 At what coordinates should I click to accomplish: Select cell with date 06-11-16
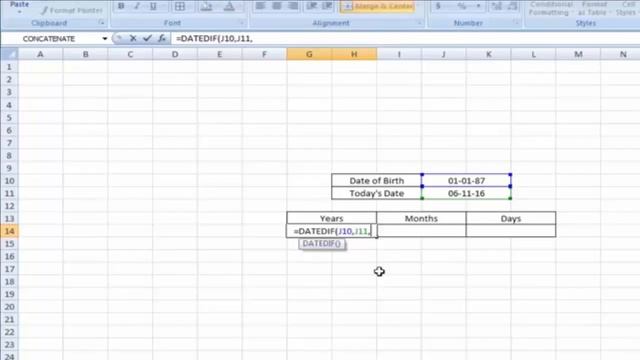466,193
